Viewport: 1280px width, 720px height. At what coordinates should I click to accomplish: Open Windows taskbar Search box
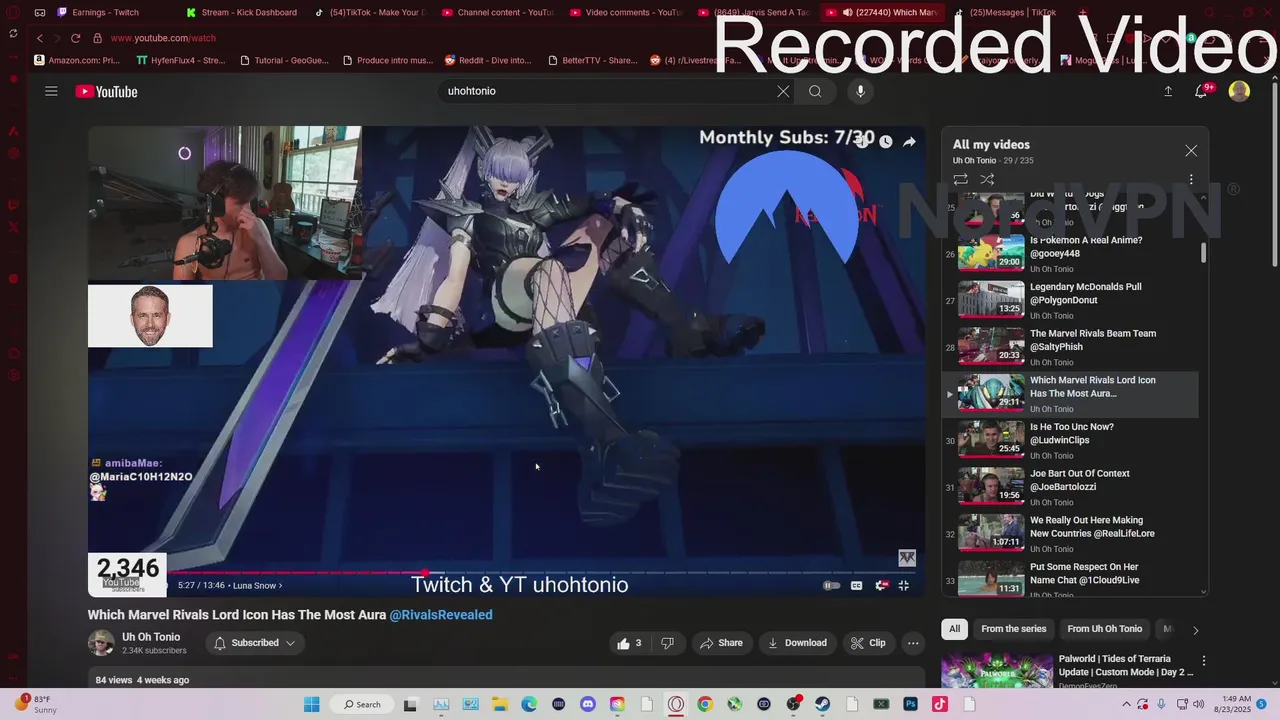[362, 704]
